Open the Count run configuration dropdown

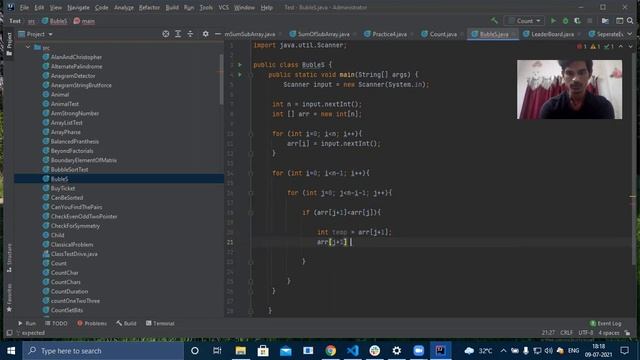(525, 20)
